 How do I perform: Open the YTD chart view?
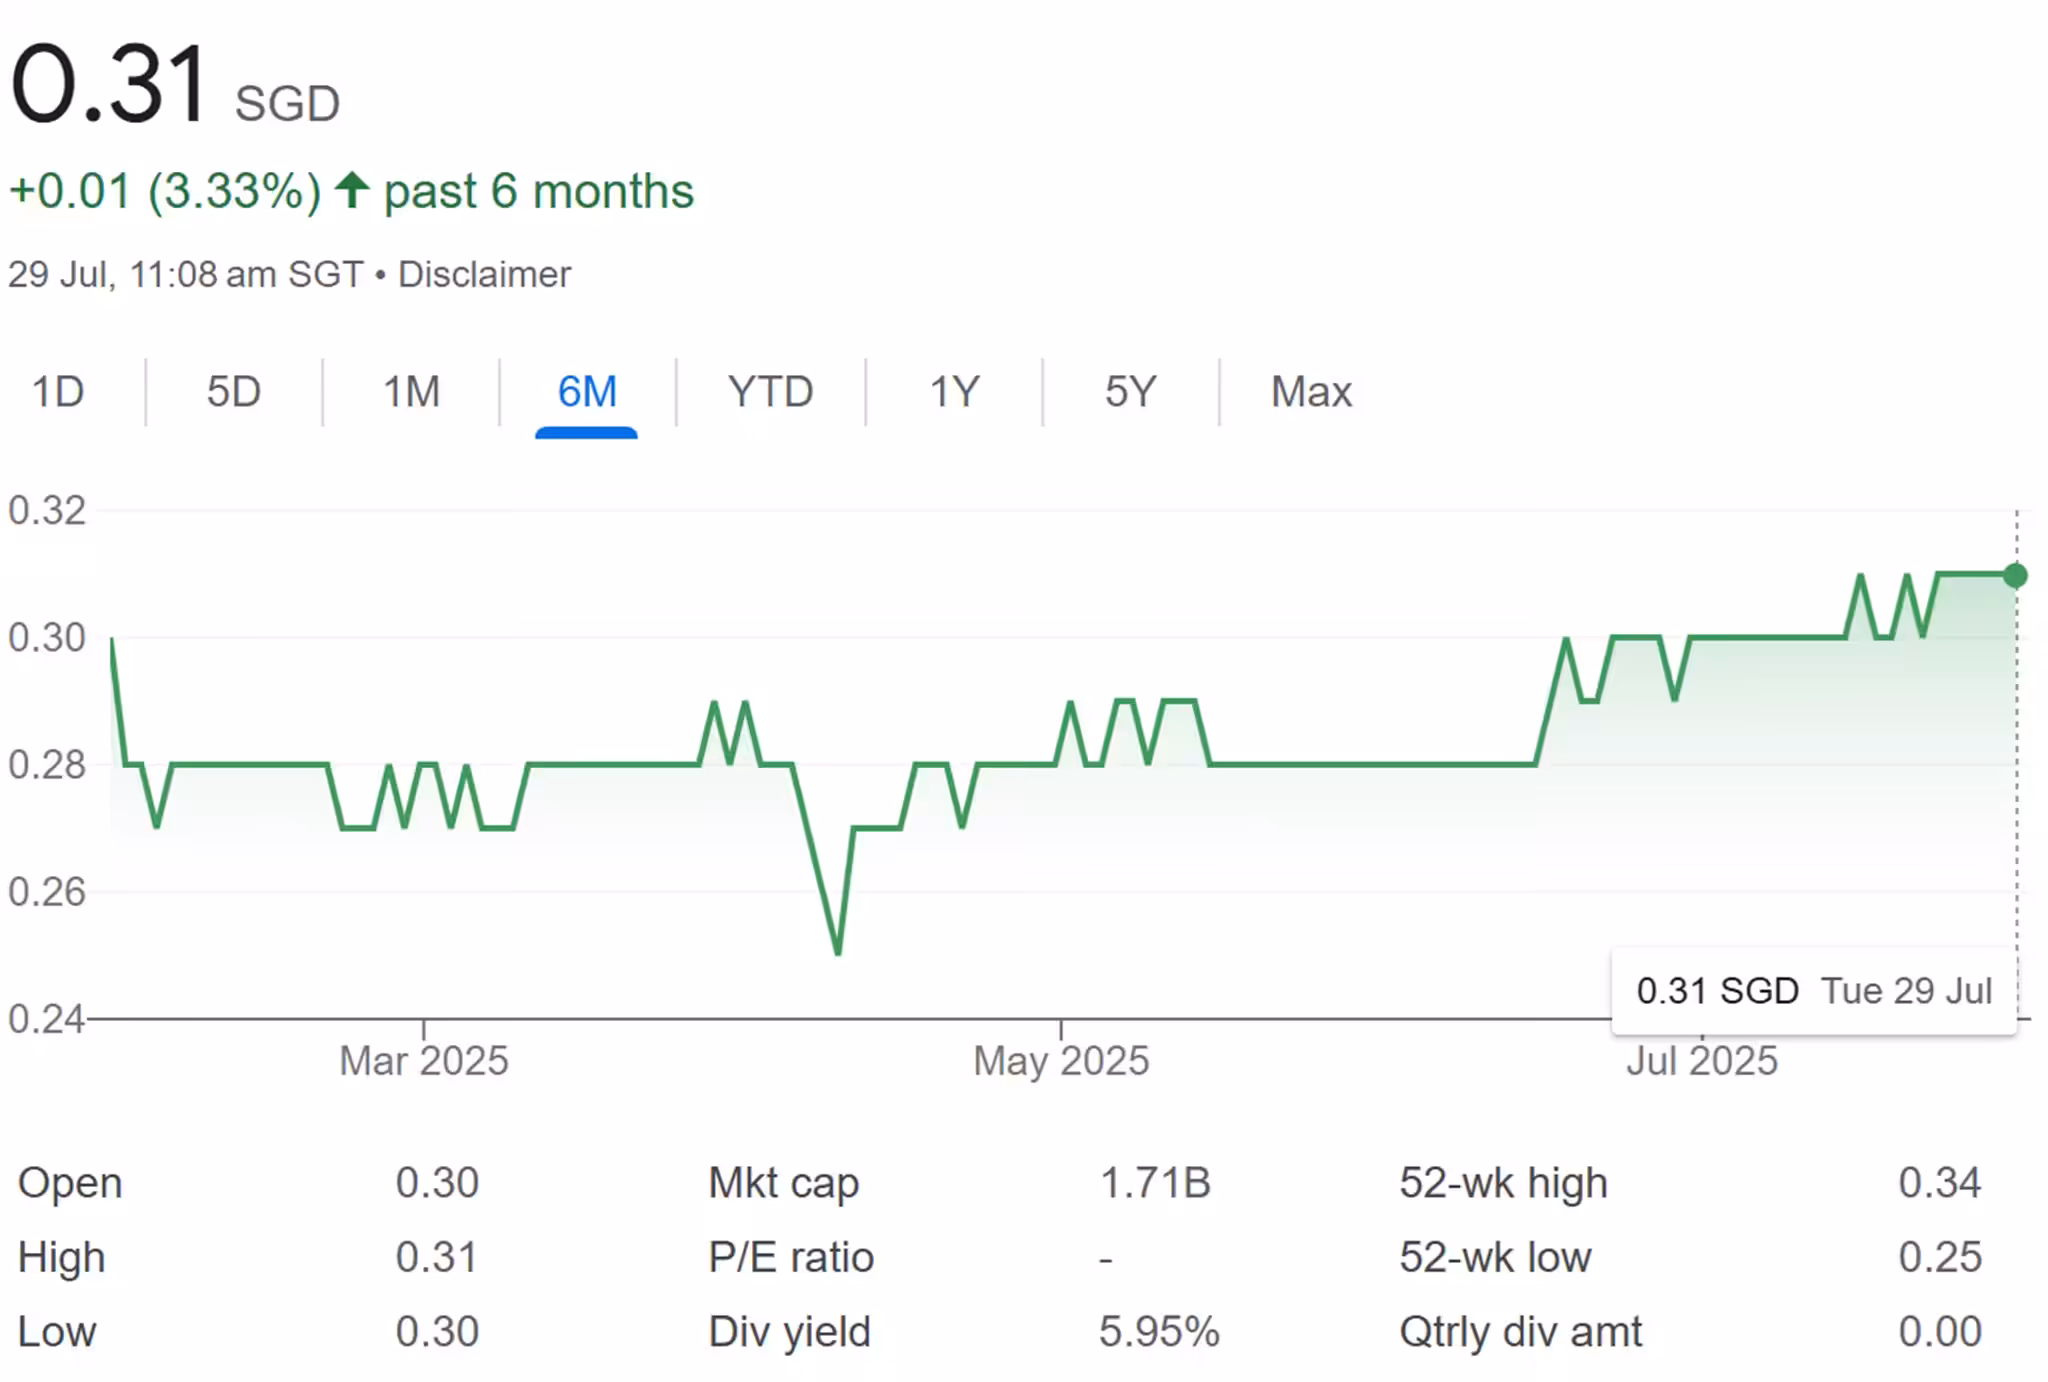click(770, 391)
